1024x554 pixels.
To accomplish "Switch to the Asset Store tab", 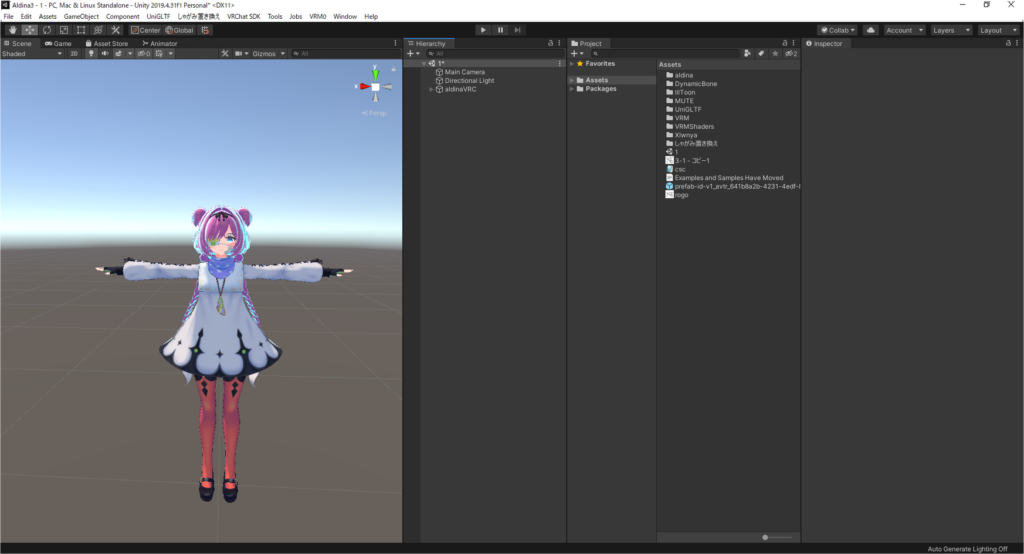I will (x=107, y=44).
